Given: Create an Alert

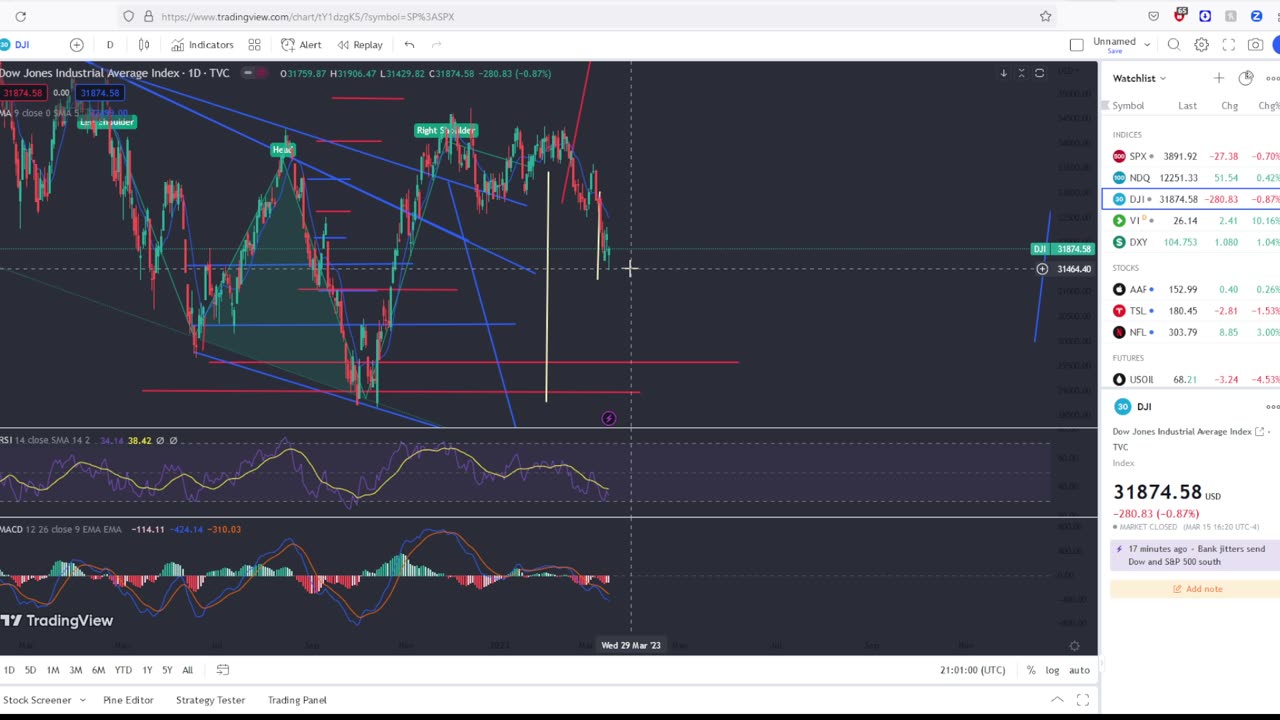Looking at the screenshot, I should [x=301, y=45].
